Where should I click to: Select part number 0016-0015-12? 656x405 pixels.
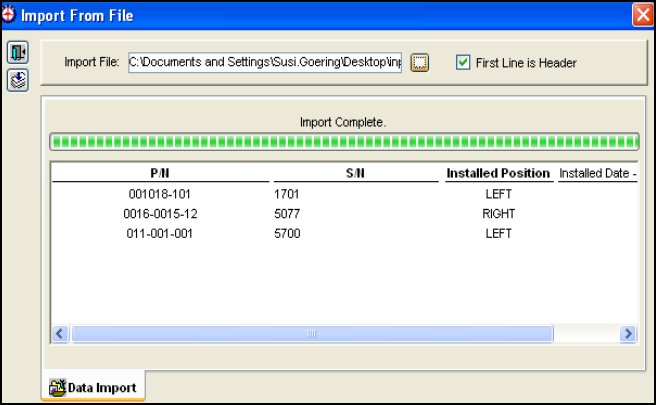point(160,214)
